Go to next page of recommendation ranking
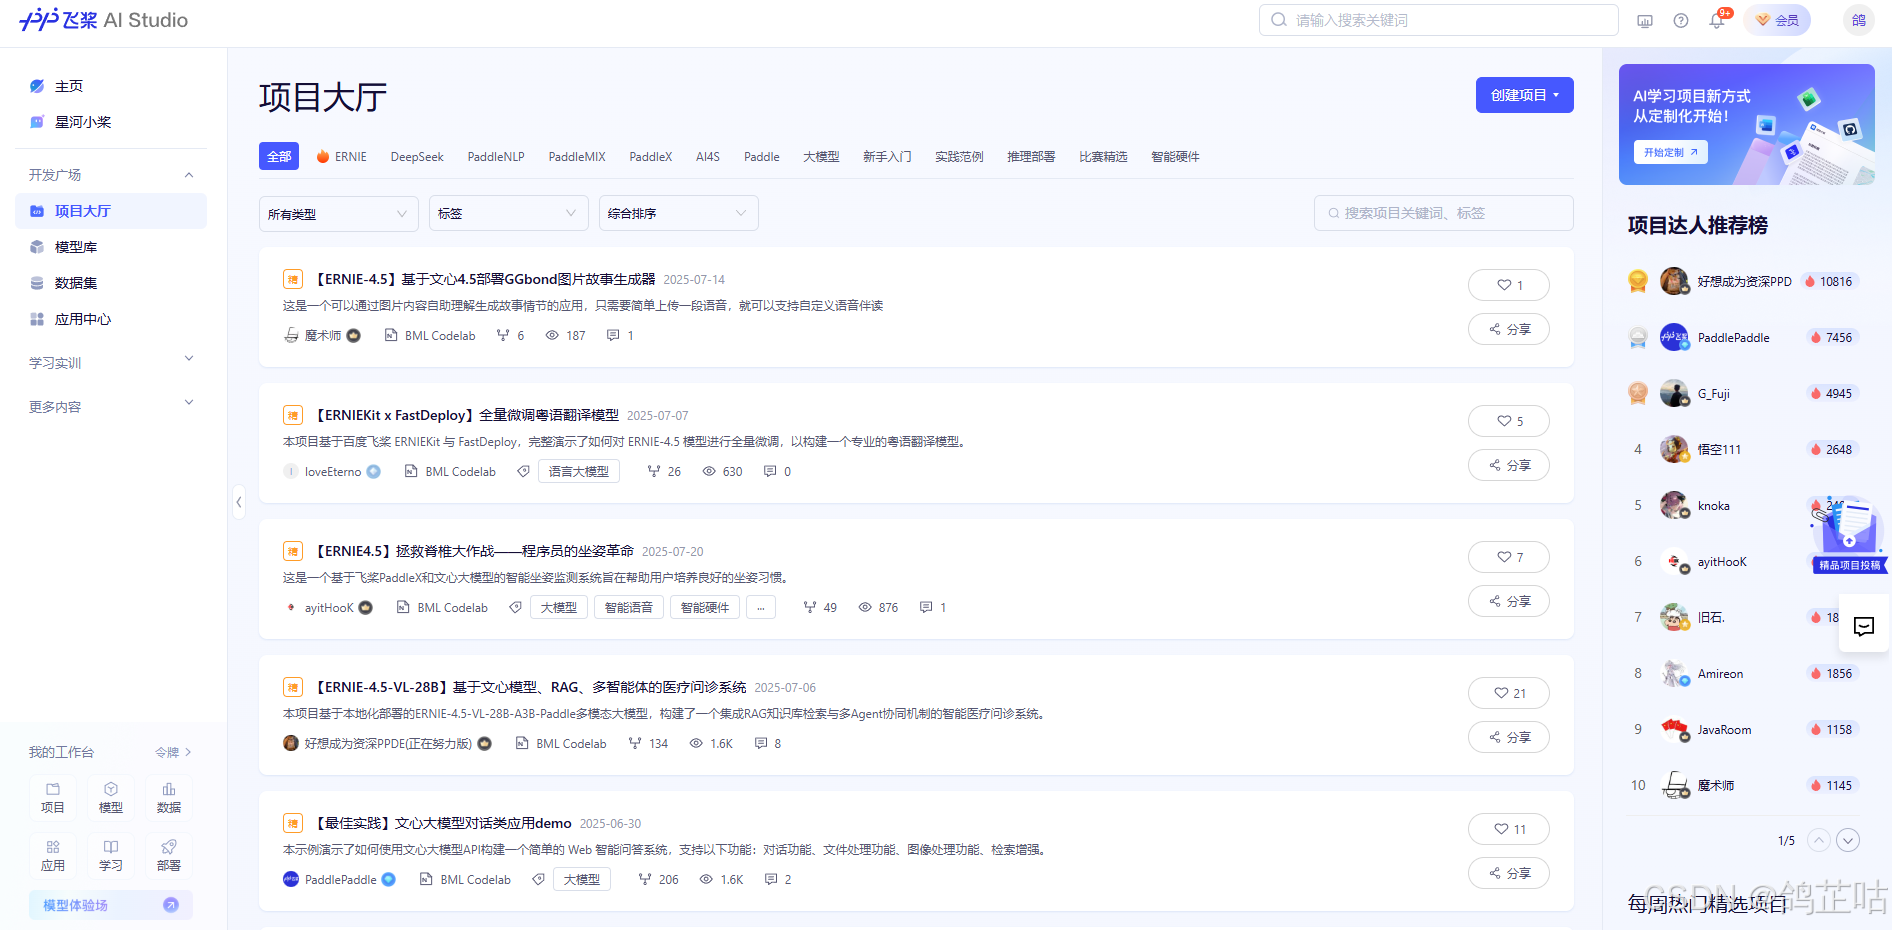Viewport: 1892px width, 930px height. (1848, 841)
